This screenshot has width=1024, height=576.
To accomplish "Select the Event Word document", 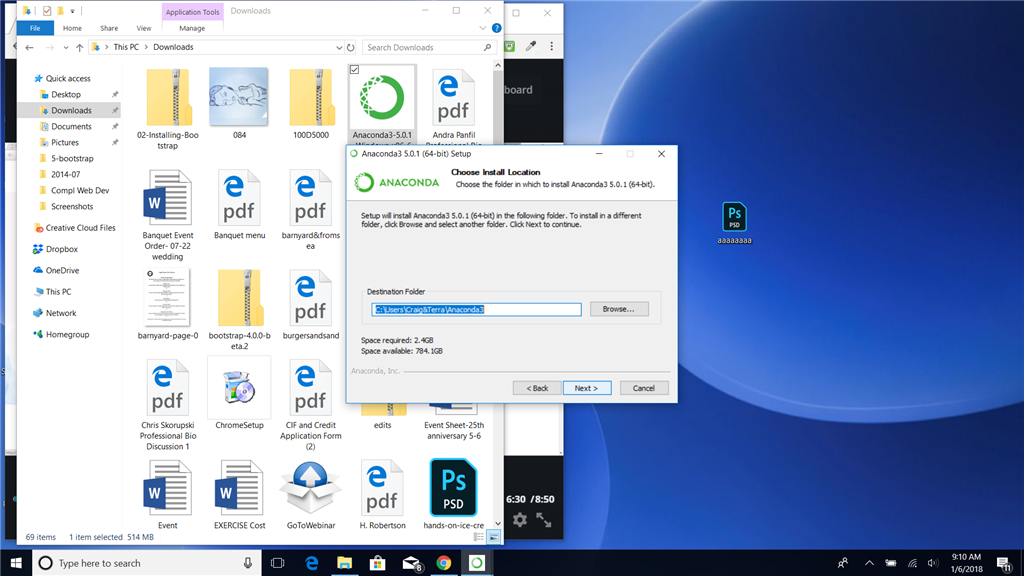I will pos(168,488).
